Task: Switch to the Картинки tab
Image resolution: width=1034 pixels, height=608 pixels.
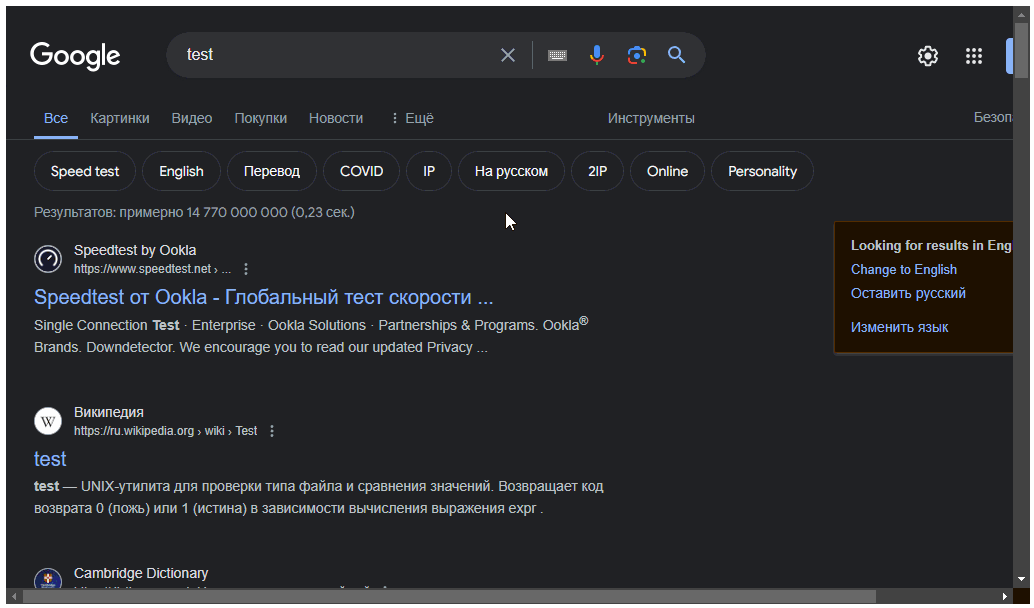Action: click(120, 118)
